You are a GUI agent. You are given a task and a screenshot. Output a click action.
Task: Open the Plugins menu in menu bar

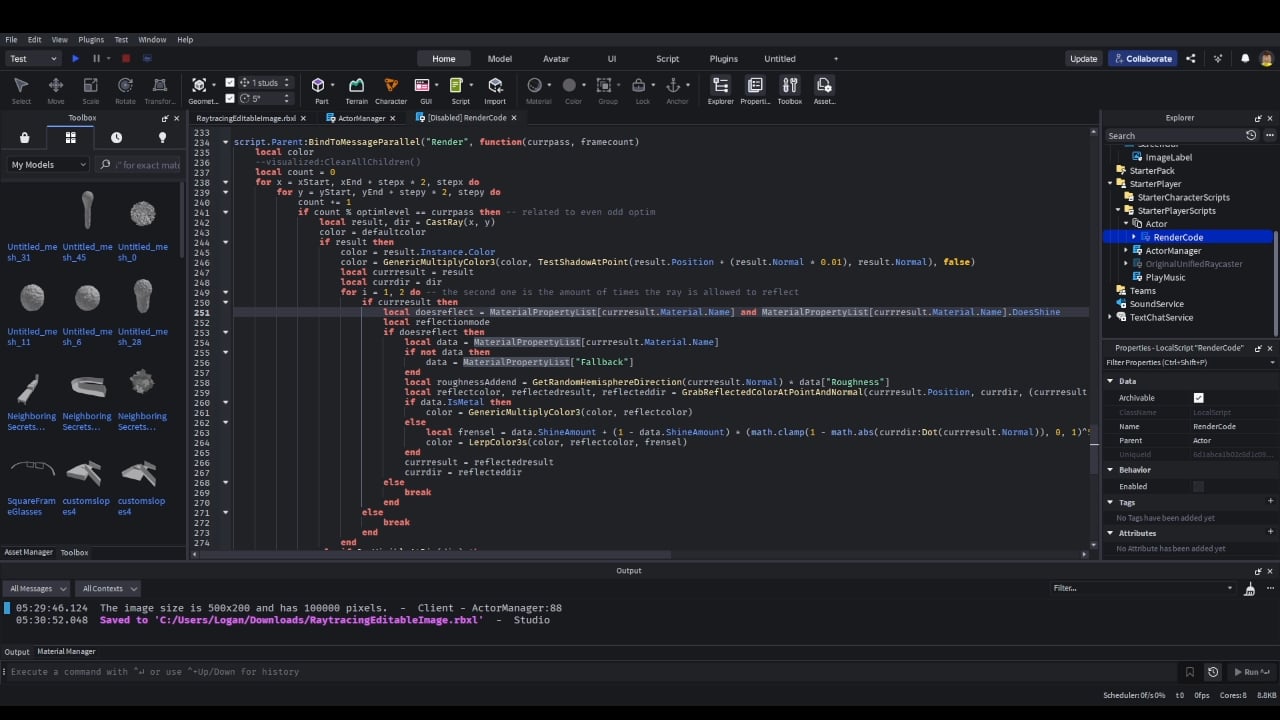pos(91,40)
